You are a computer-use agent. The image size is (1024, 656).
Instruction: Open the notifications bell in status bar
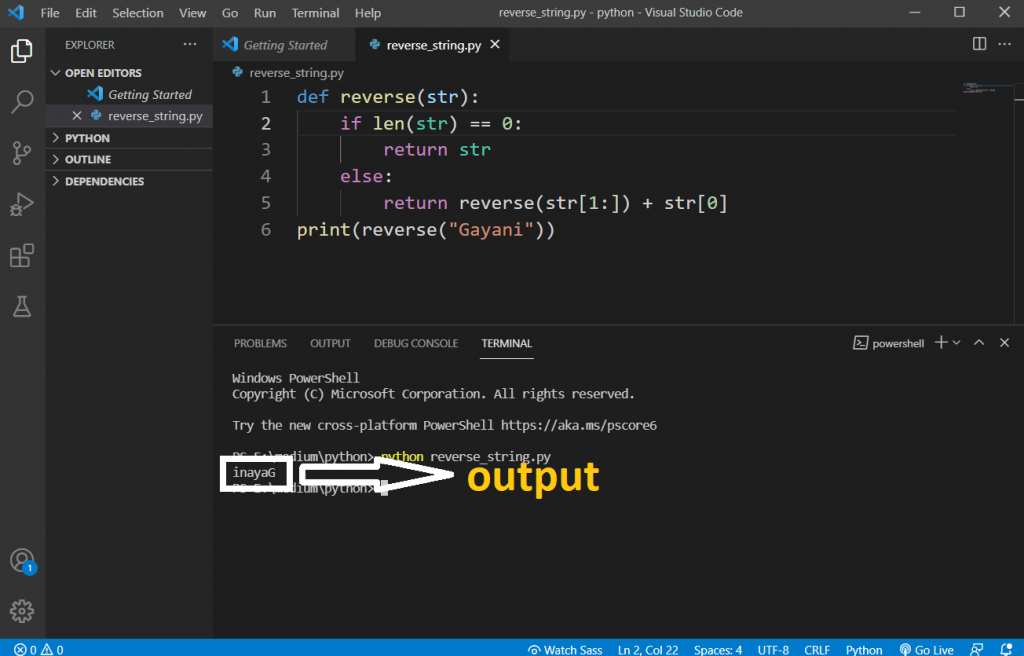click(1008, 649)
